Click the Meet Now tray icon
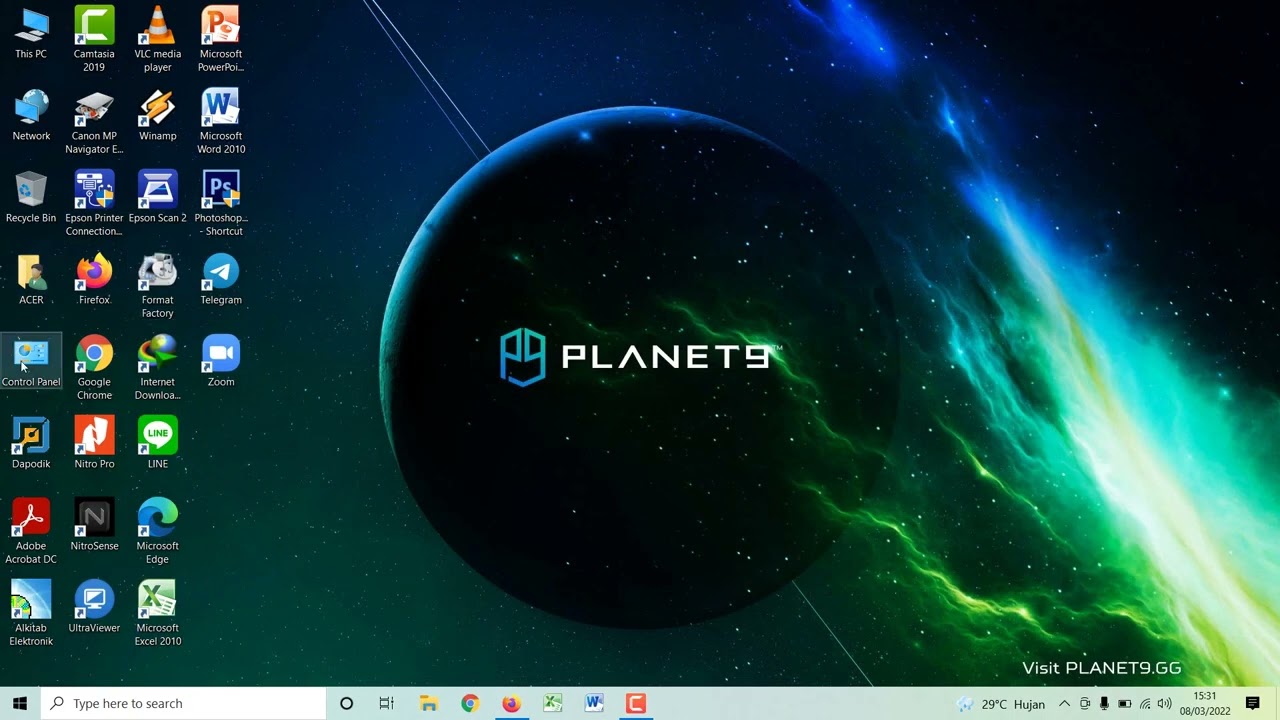 pos(1085,704)
